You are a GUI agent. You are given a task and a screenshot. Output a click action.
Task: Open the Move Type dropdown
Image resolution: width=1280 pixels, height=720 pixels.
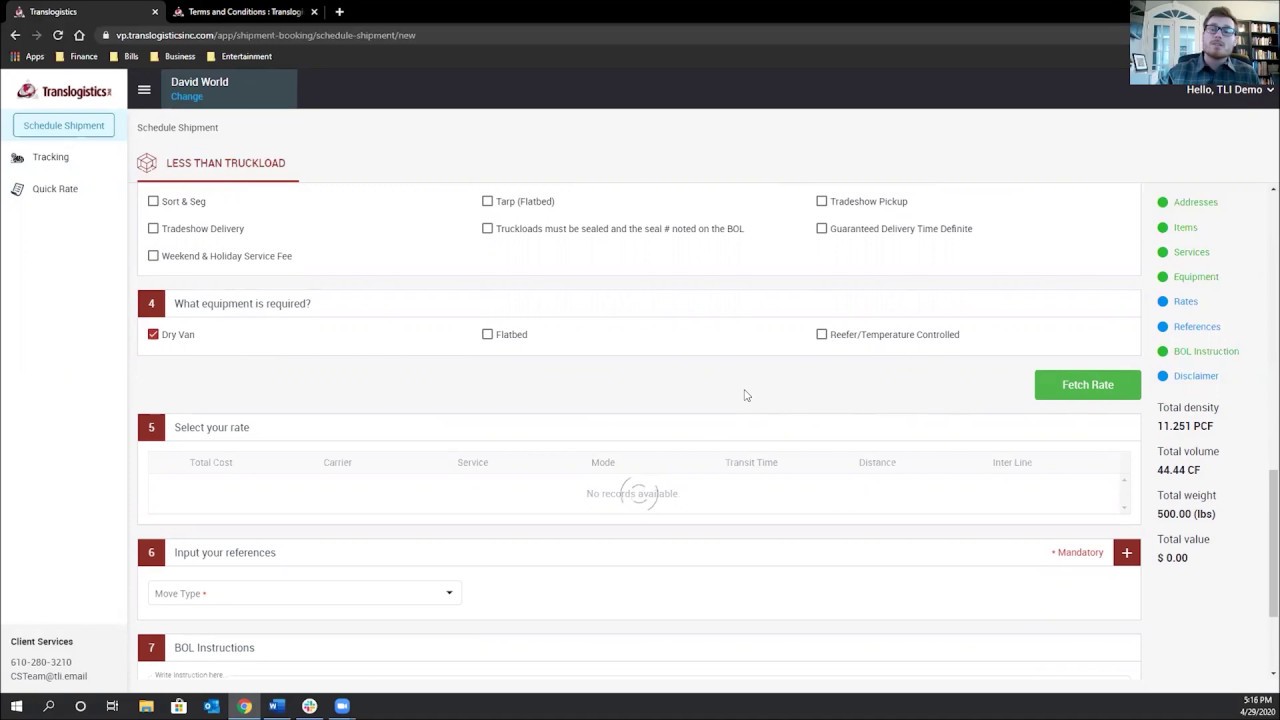pos(304,593)
